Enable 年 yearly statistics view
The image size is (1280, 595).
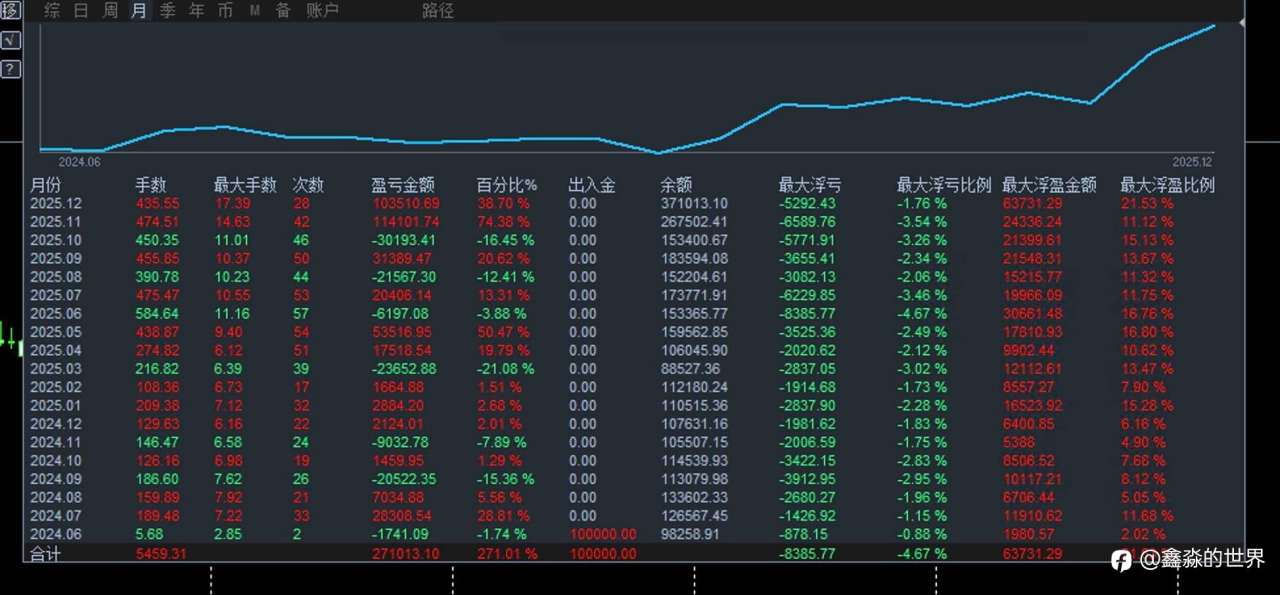click(196, 11)
